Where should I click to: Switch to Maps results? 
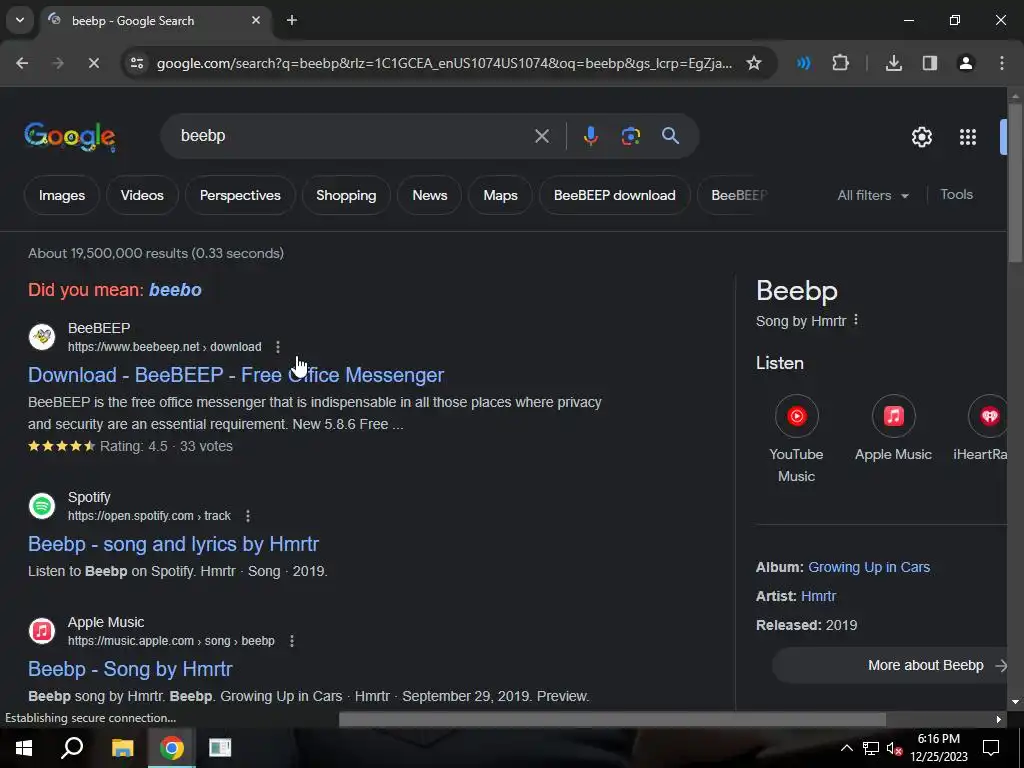click(x=500, y=195)
